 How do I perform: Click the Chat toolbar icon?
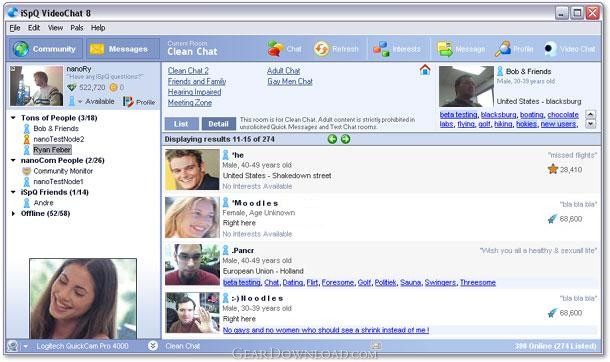[x=275, y=49]
